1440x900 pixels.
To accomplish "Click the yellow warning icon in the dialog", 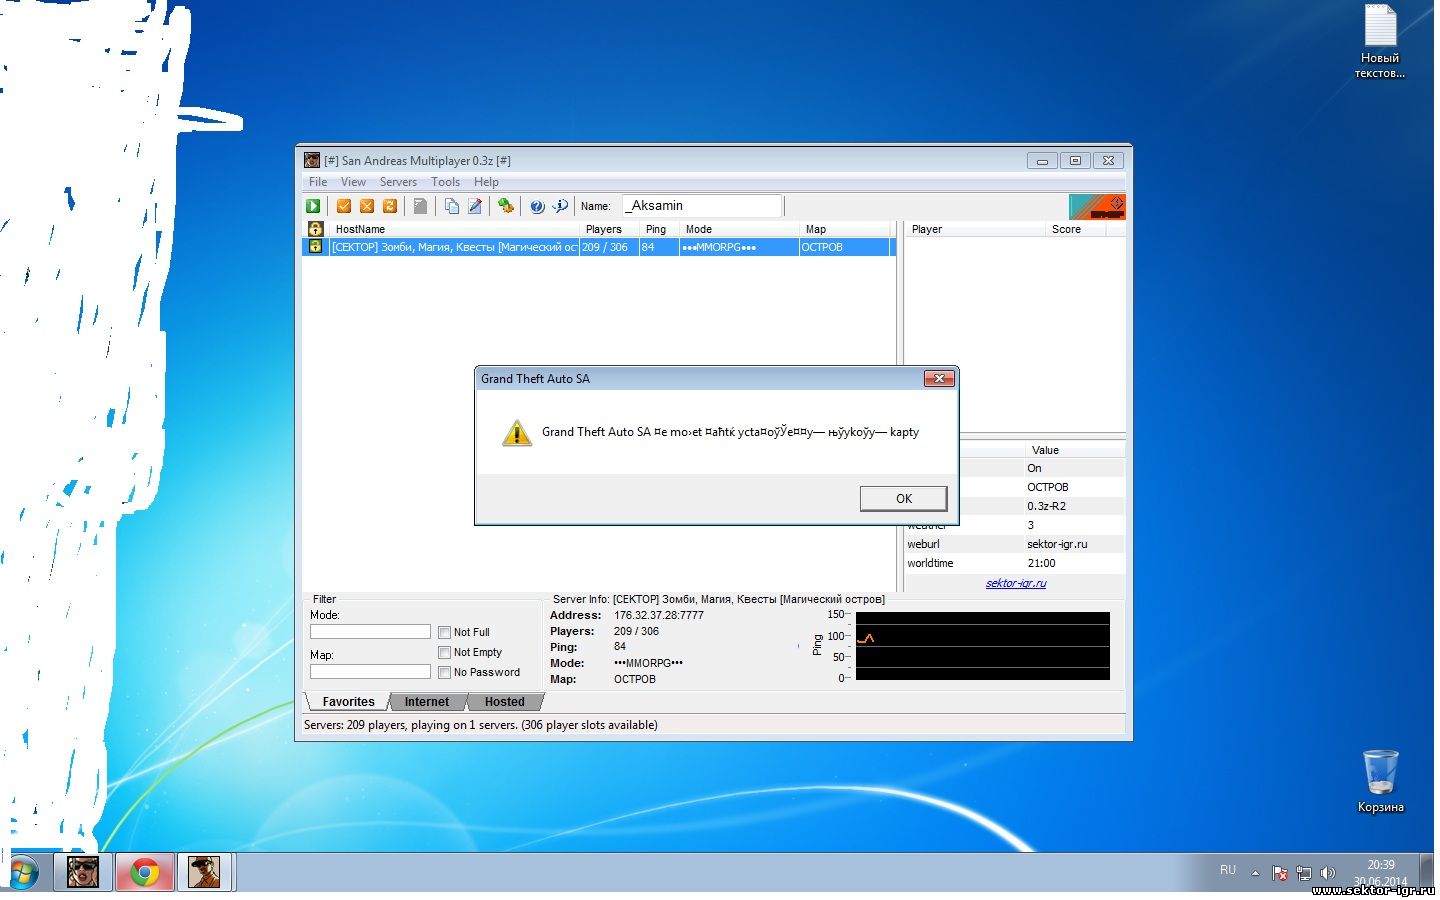I will click(x=516, y=432).
